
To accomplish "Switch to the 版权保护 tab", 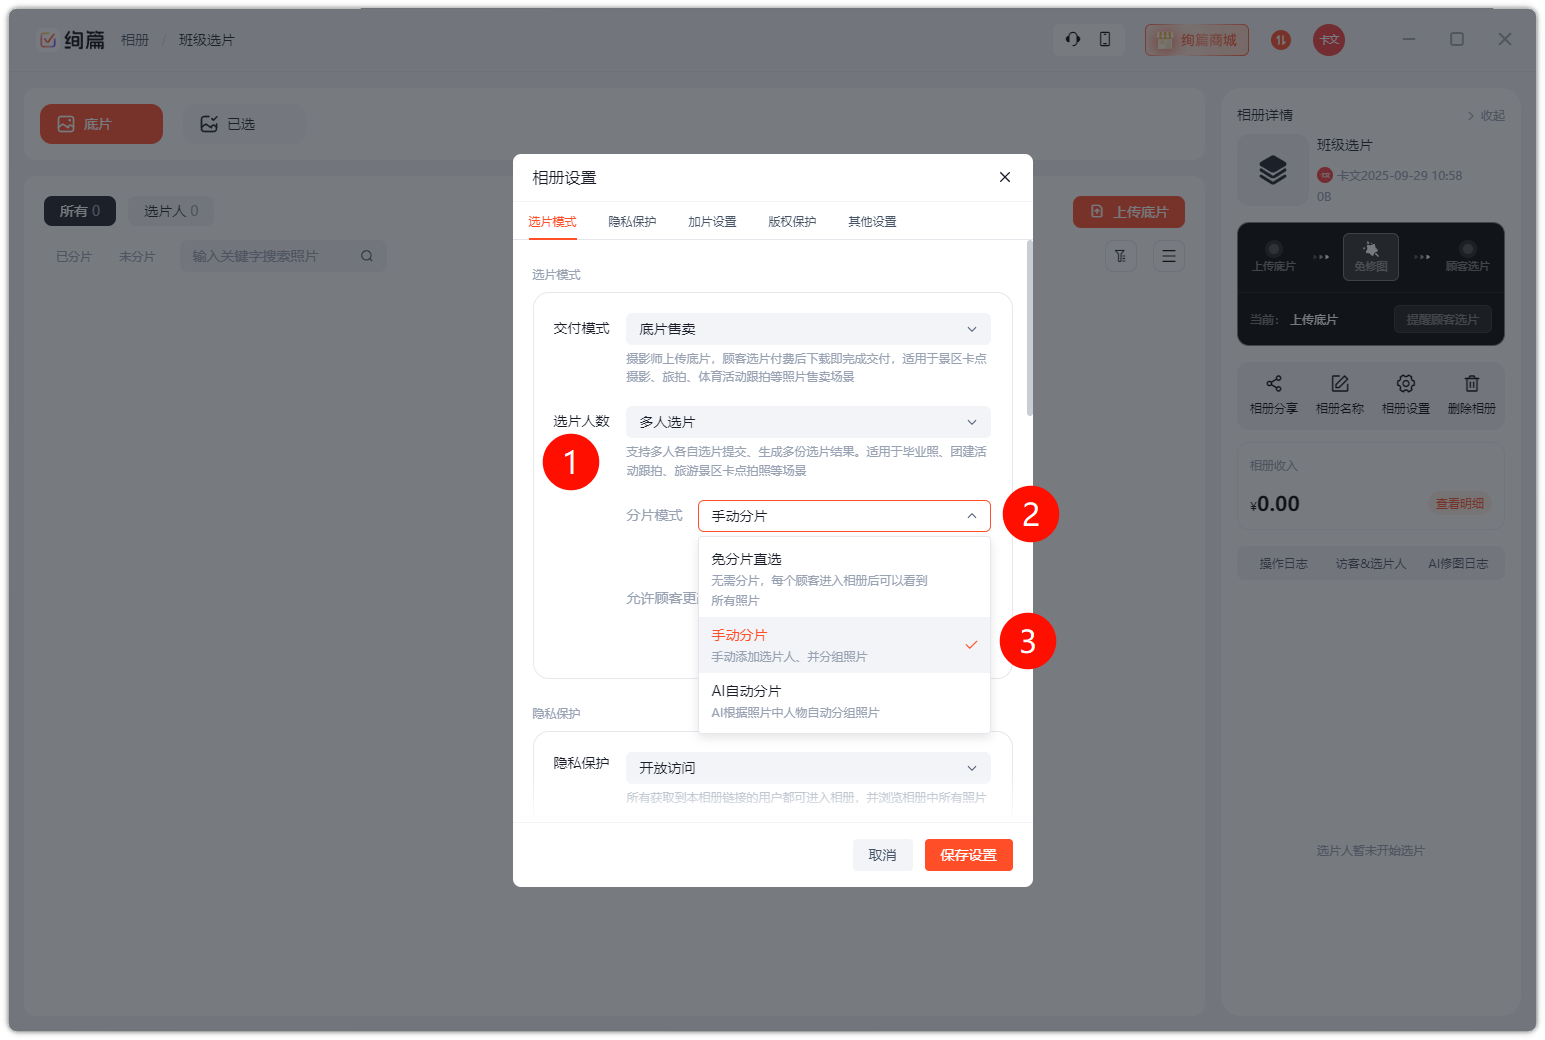I will 792,222.
